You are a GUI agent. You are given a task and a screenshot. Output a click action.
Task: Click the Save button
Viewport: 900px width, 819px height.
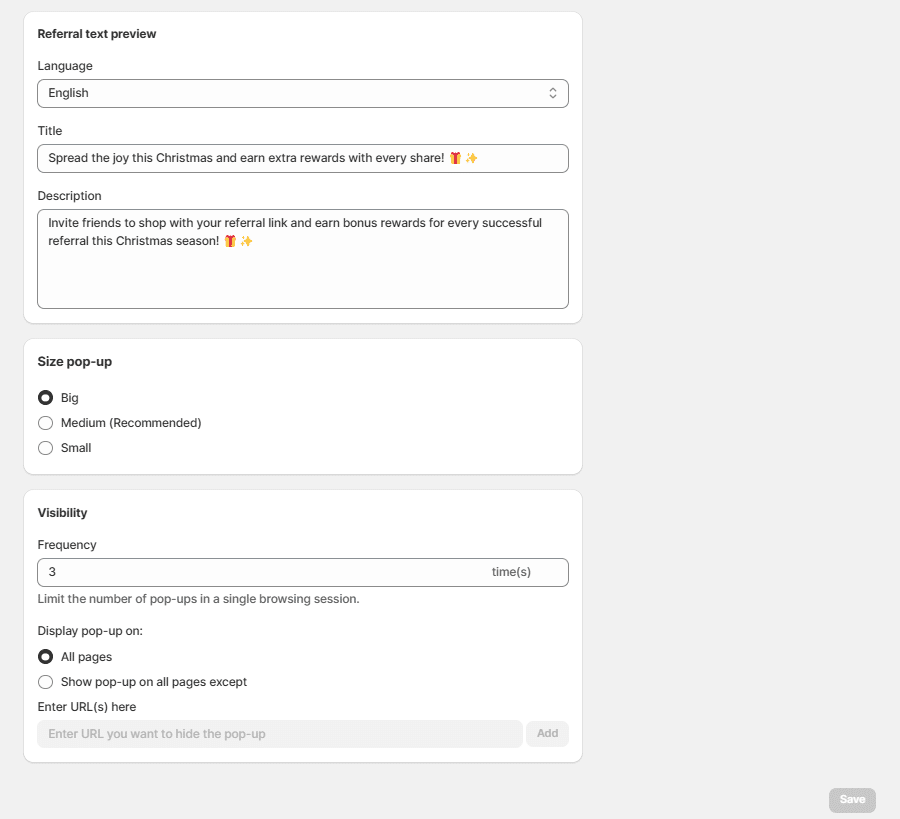(852, 800)
